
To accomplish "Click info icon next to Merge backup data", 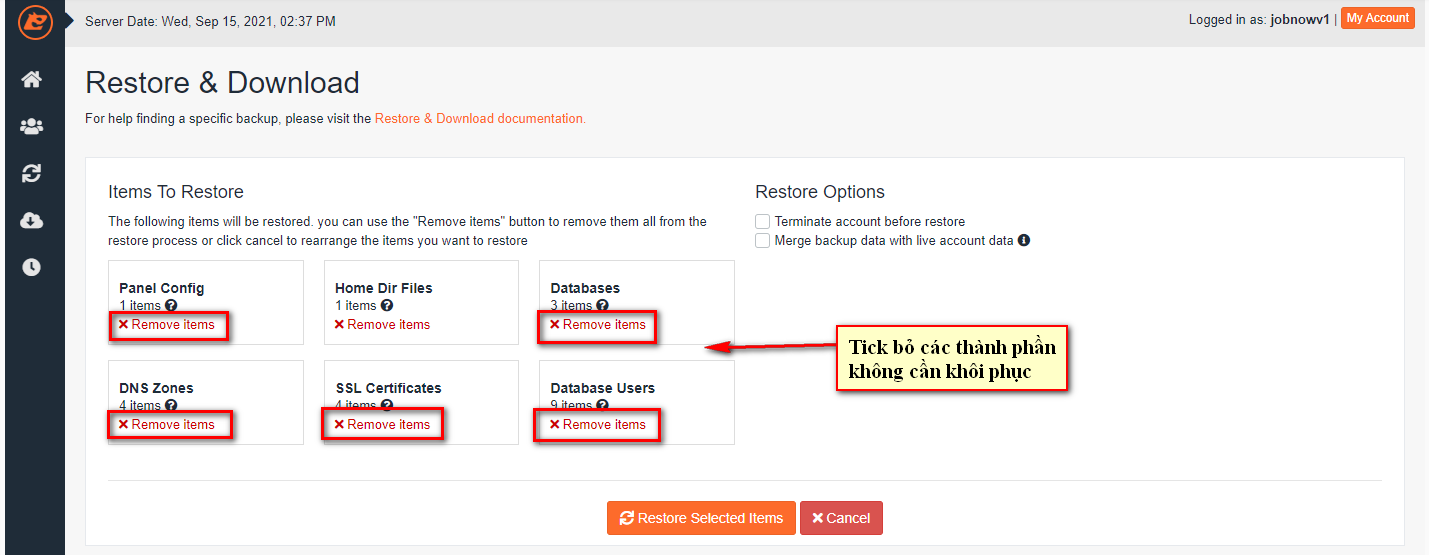I will tap(1024, 241).
